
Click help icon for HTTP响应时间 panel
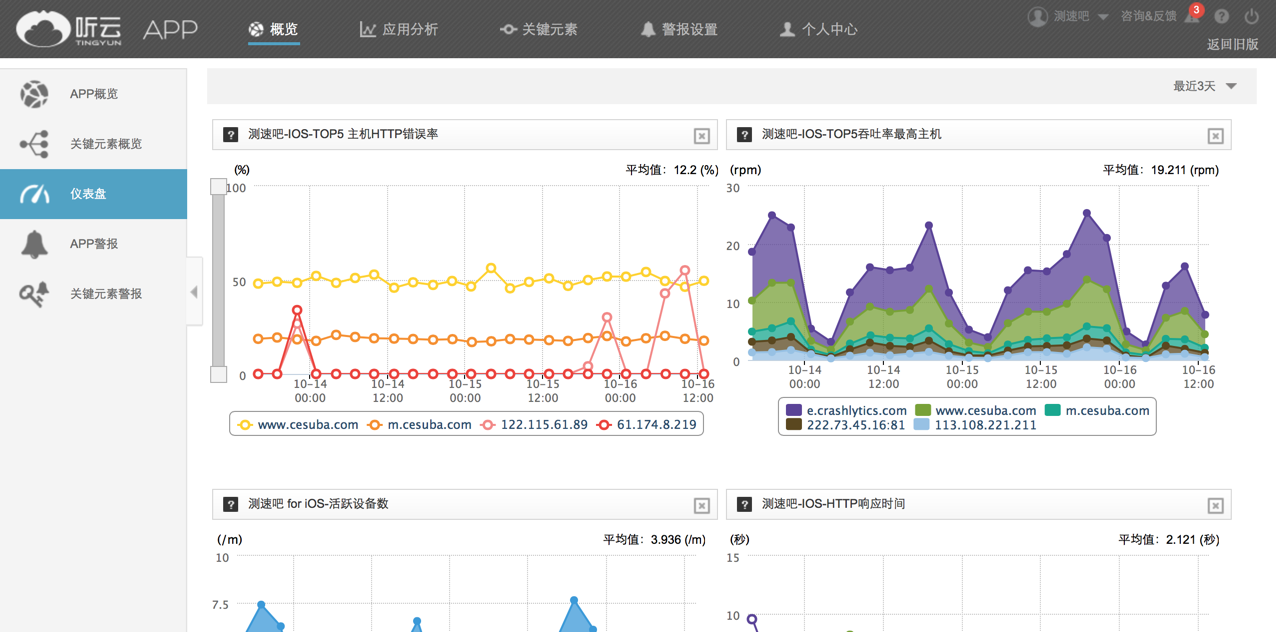point(744,504)
